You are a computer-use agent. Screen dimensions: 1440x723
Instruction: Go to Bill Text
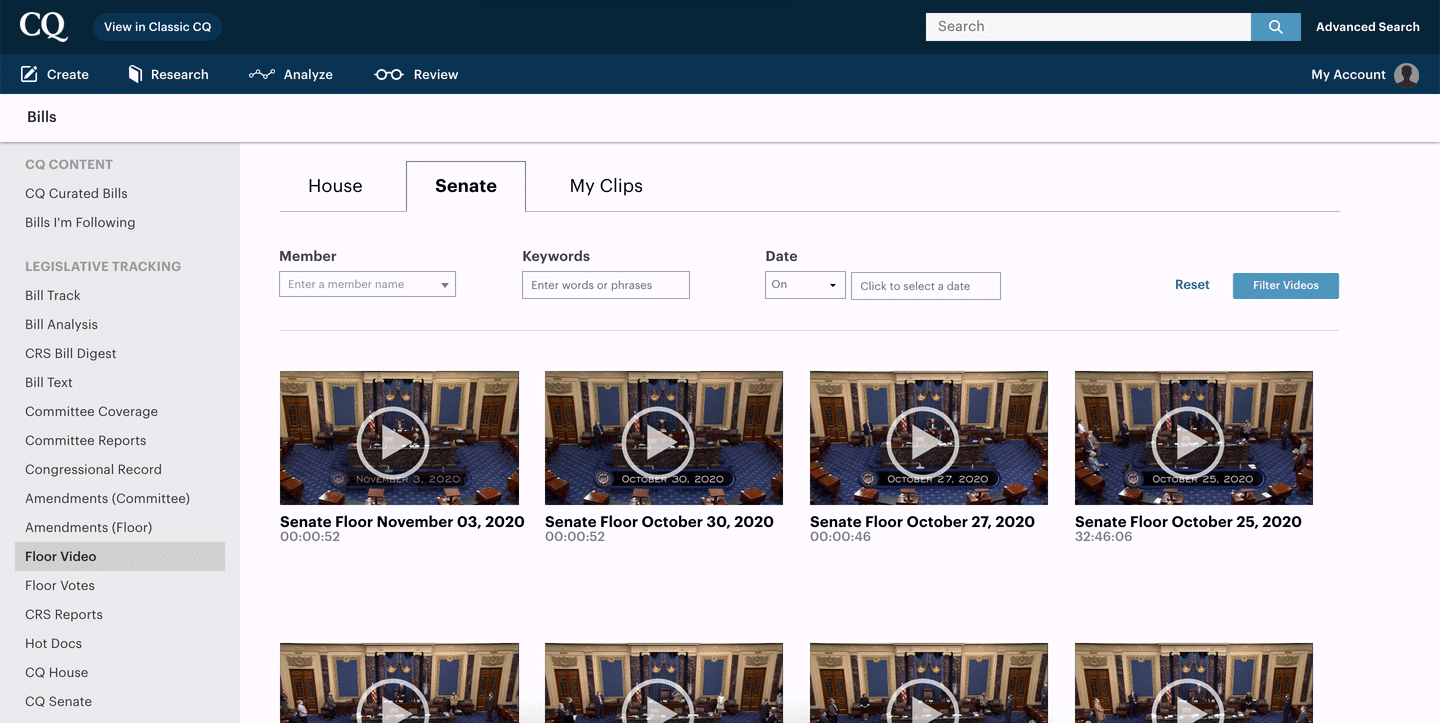(49, 382)
